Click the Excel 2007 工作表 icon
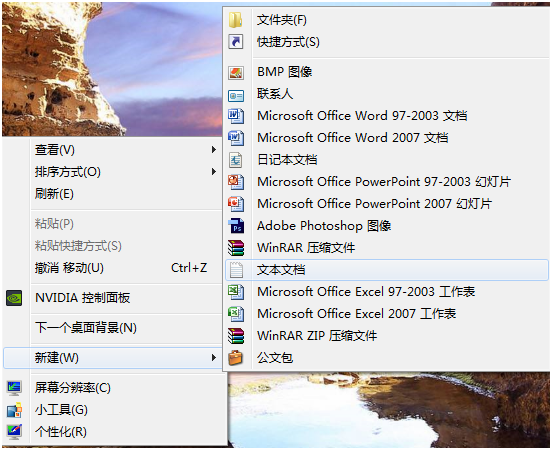The image size is (552, 450). (x=236, y=314)
